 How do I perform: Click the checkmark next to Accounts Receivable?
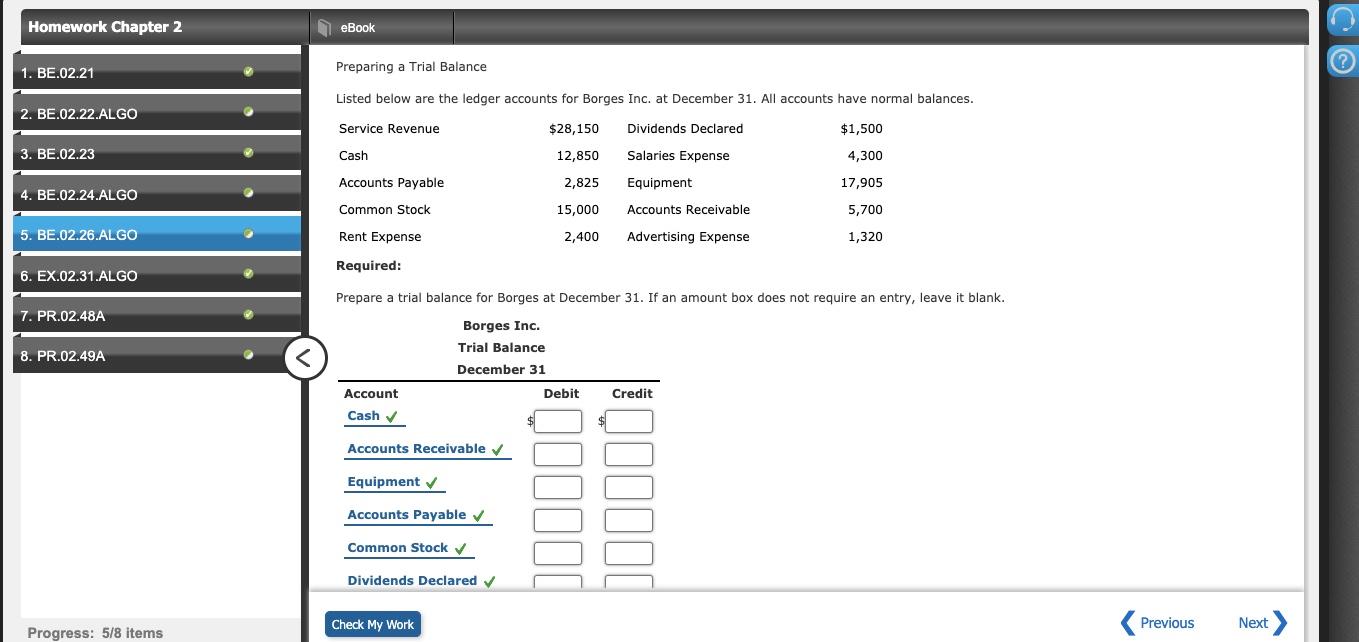497,448
